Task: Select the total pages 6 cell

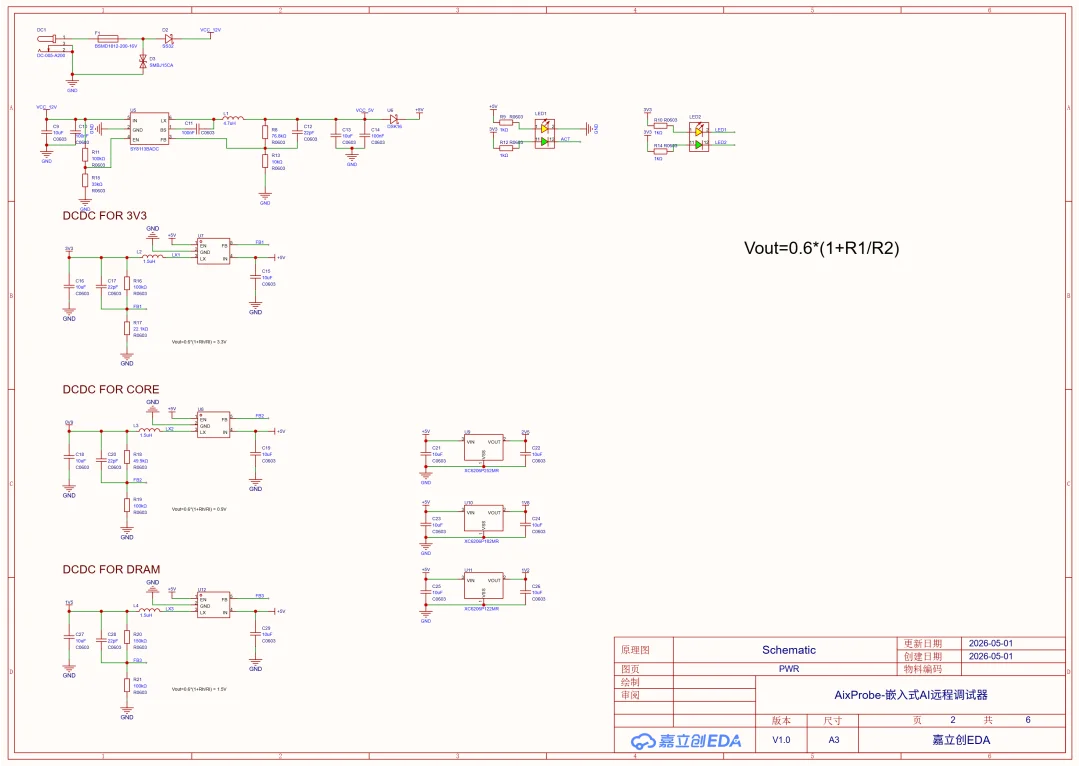Action: (x=1028, y=720)
